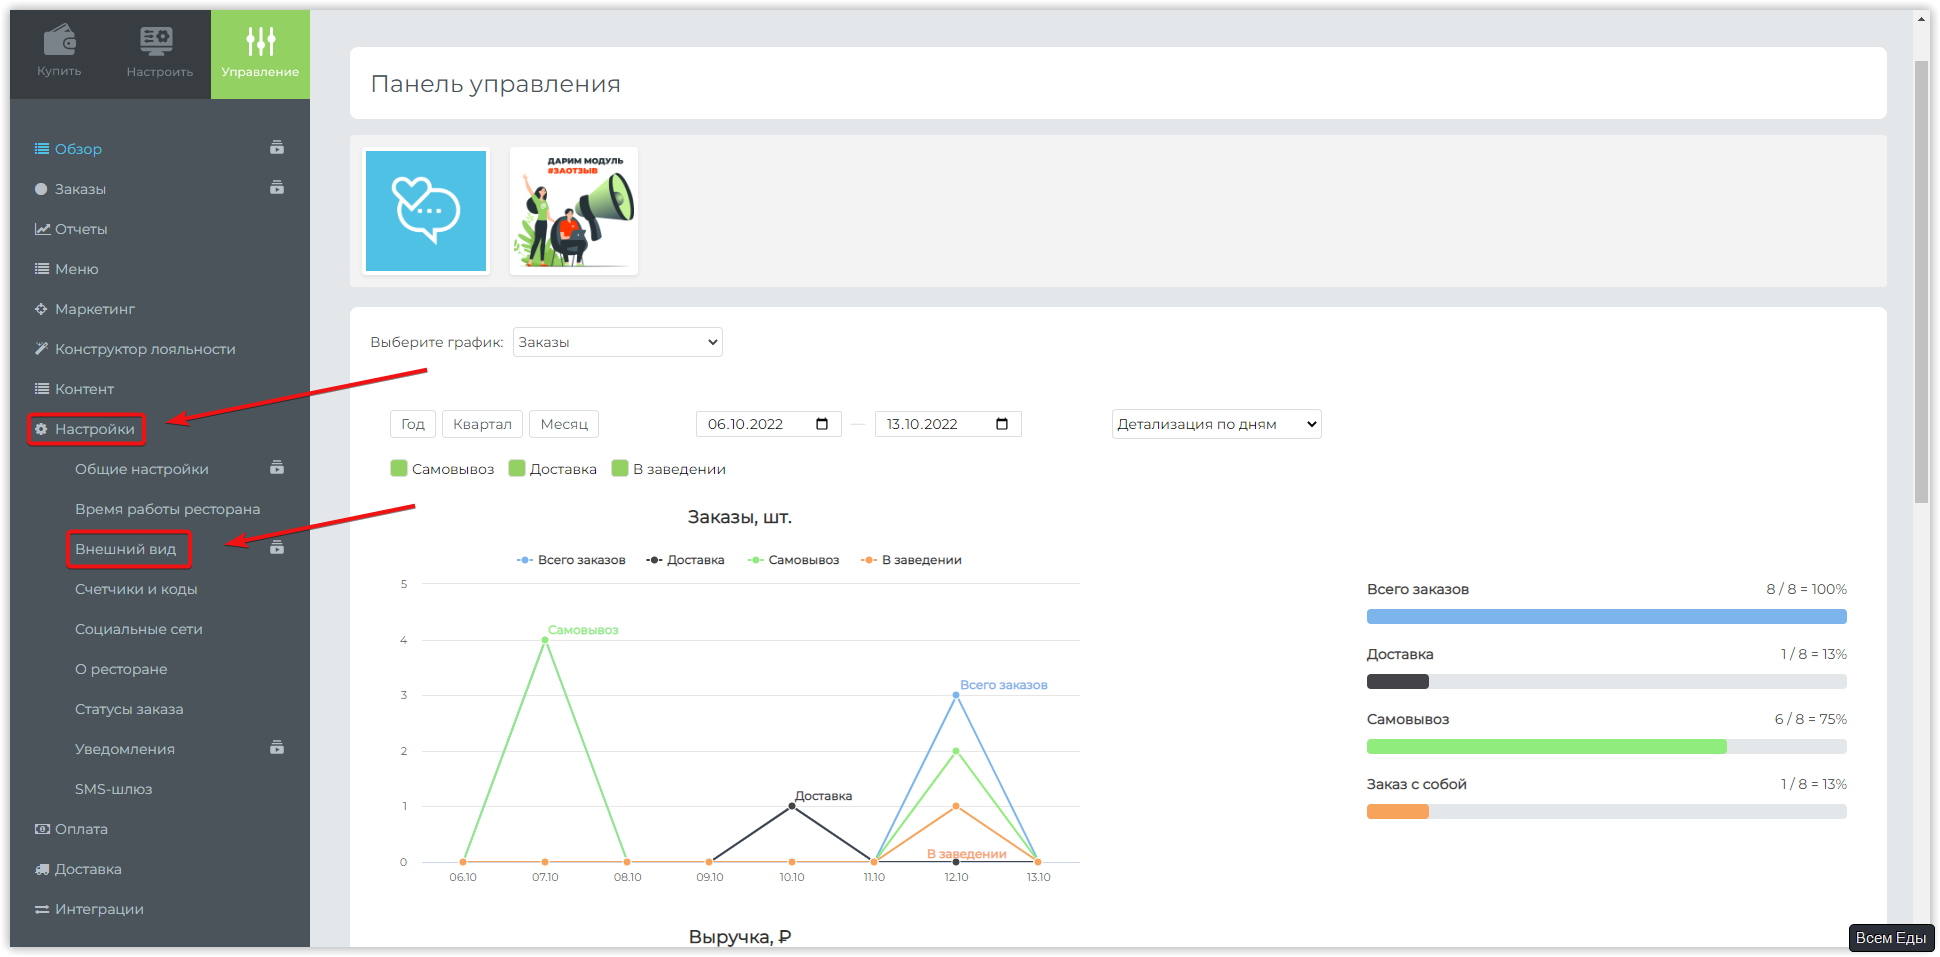Click the Оплата money icon

click(42, 829)
